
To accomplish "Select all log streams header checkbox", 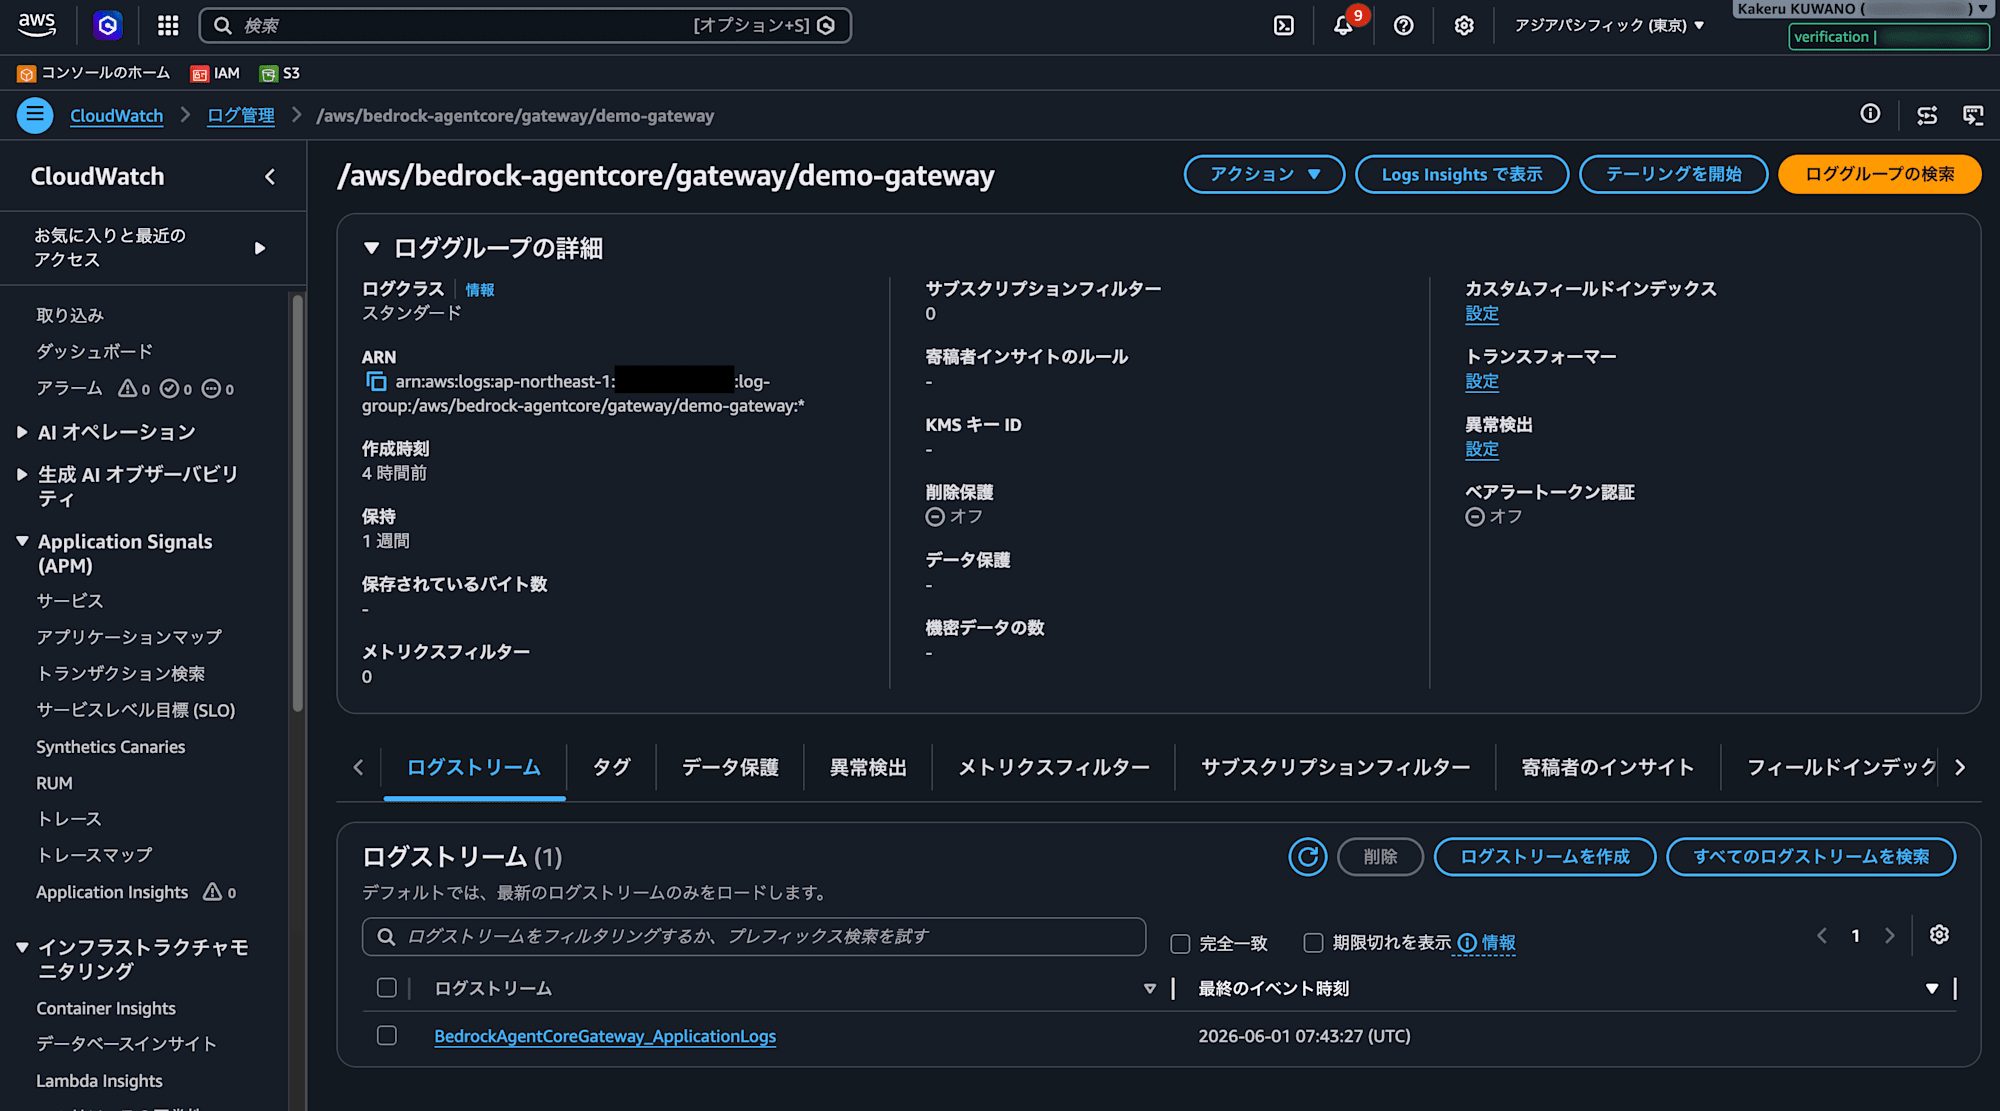I will click(387, 988).
